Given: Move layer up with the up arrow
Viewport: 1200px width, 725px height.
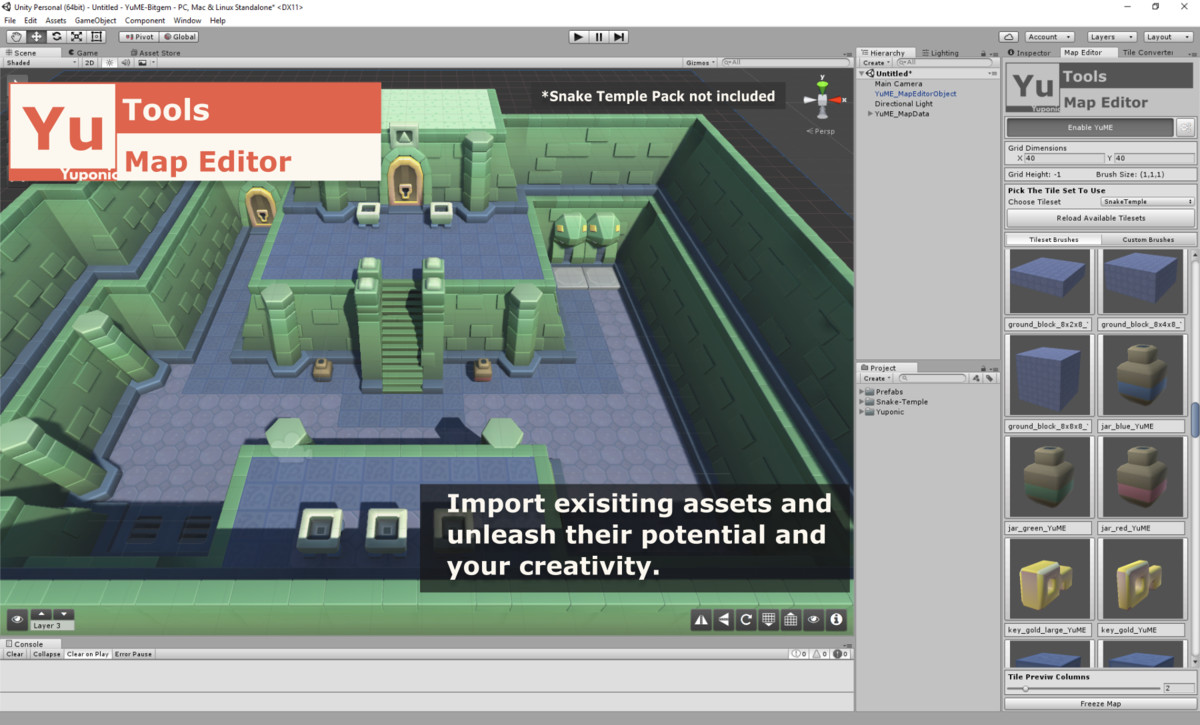Looking at the screenshot, I should (42, 614).
